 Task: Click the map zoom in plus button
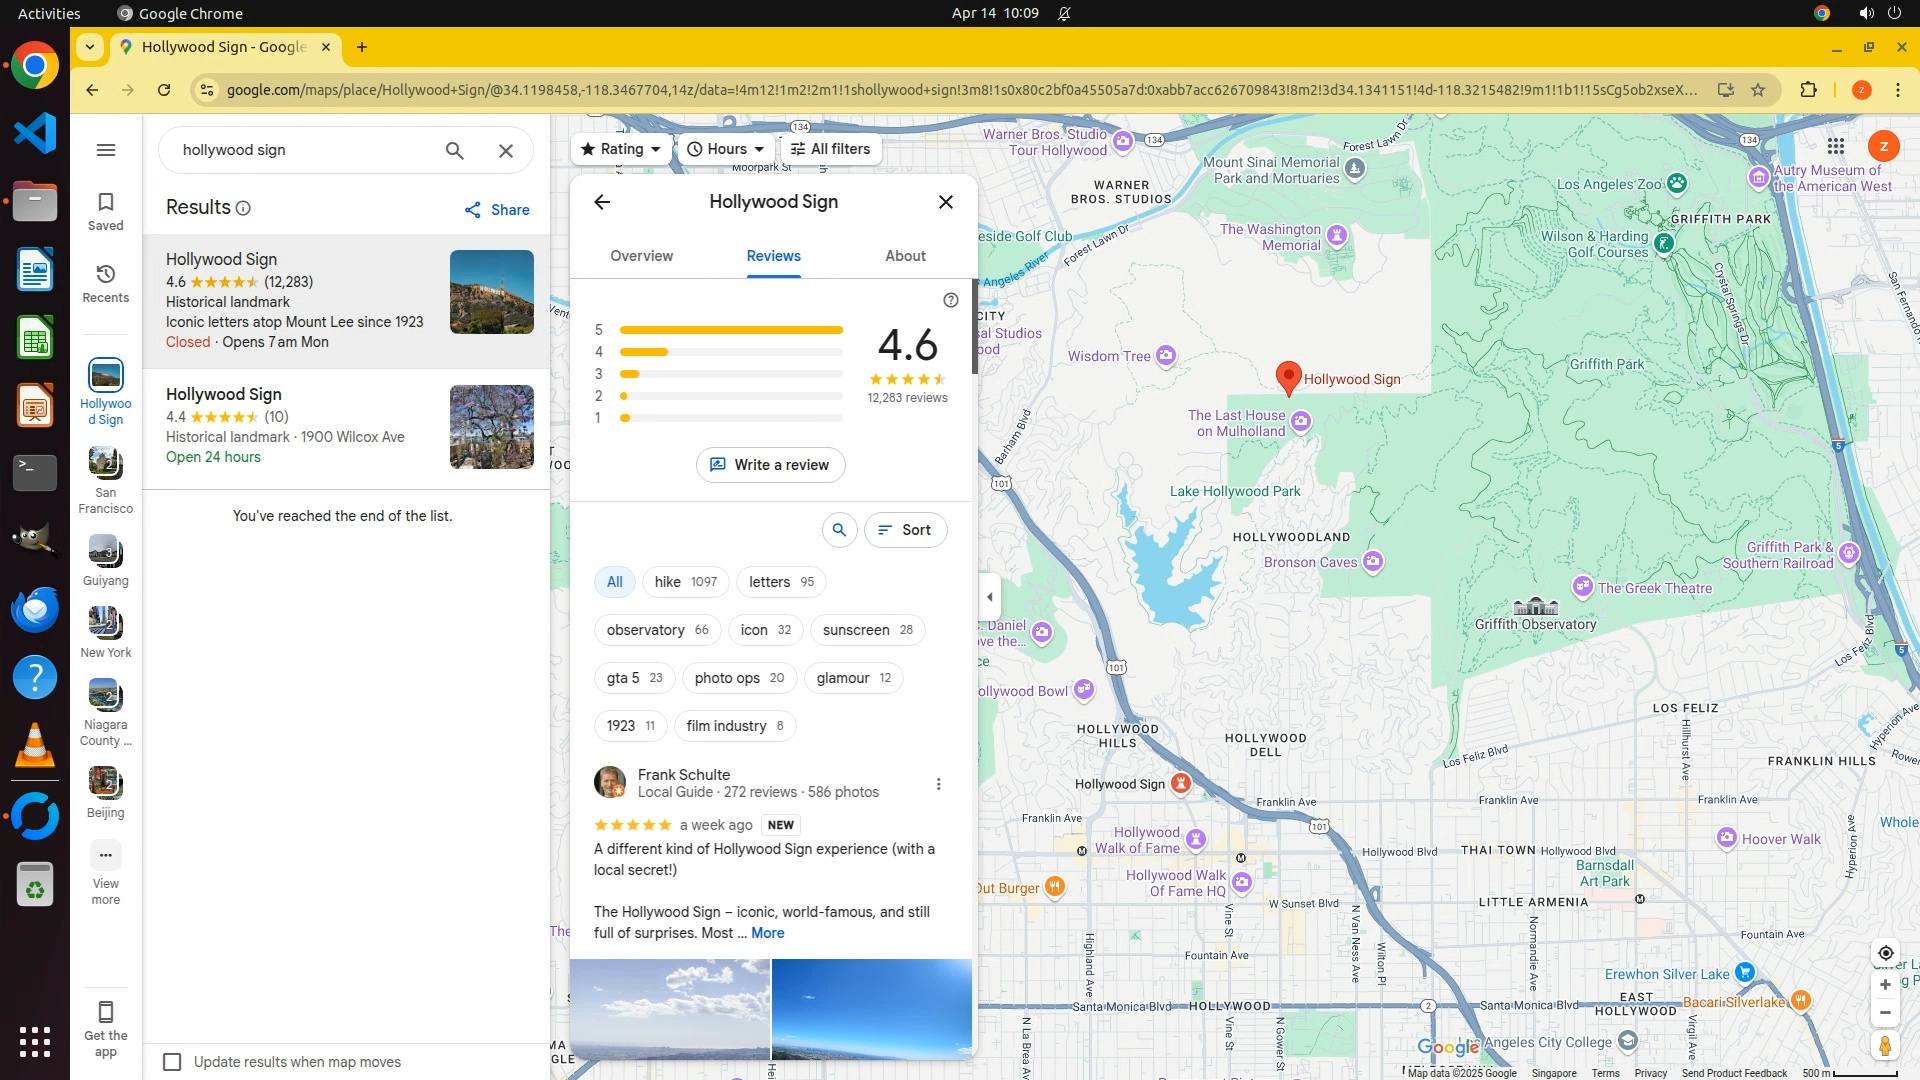(x=1885, y=984)
